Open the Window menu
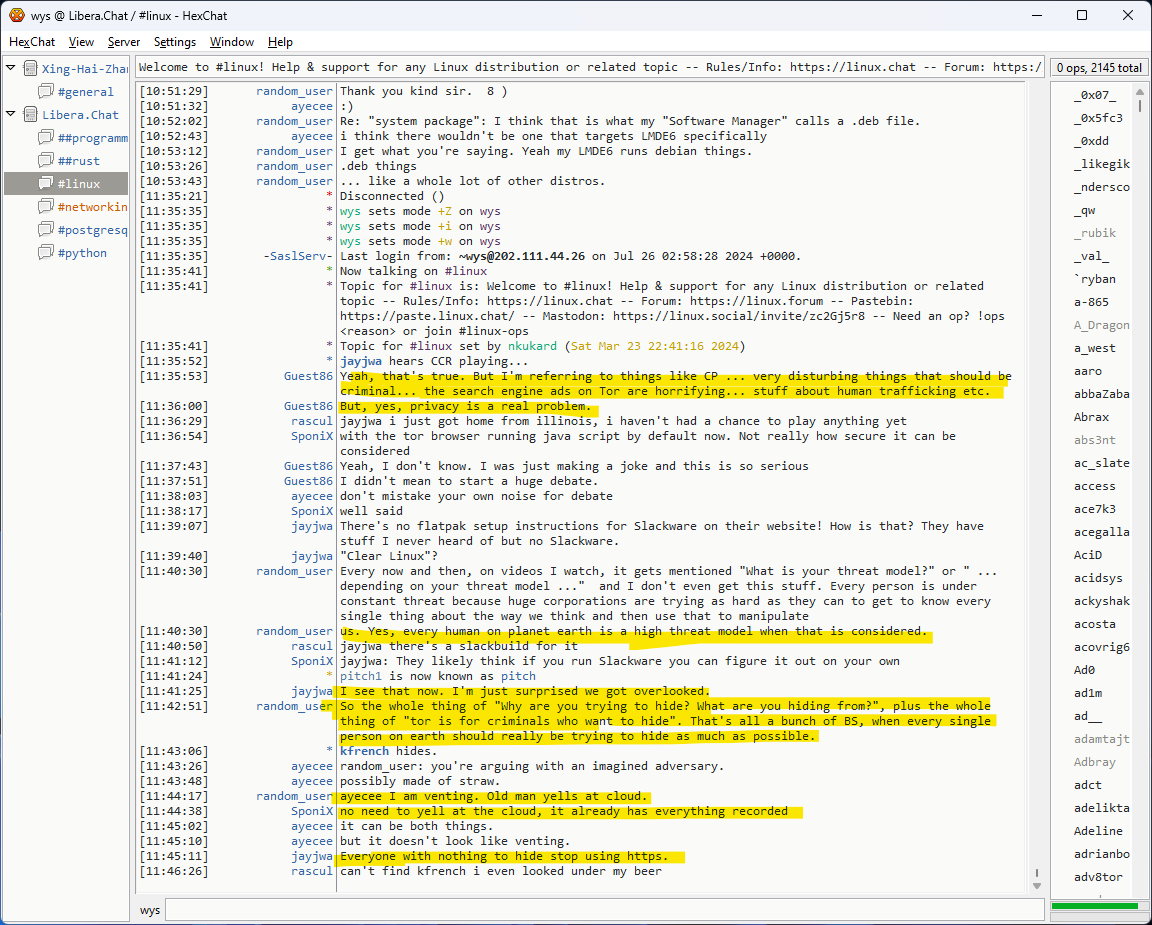The height and width of the screenshot is (925, 1152). (x=231, y=42)
